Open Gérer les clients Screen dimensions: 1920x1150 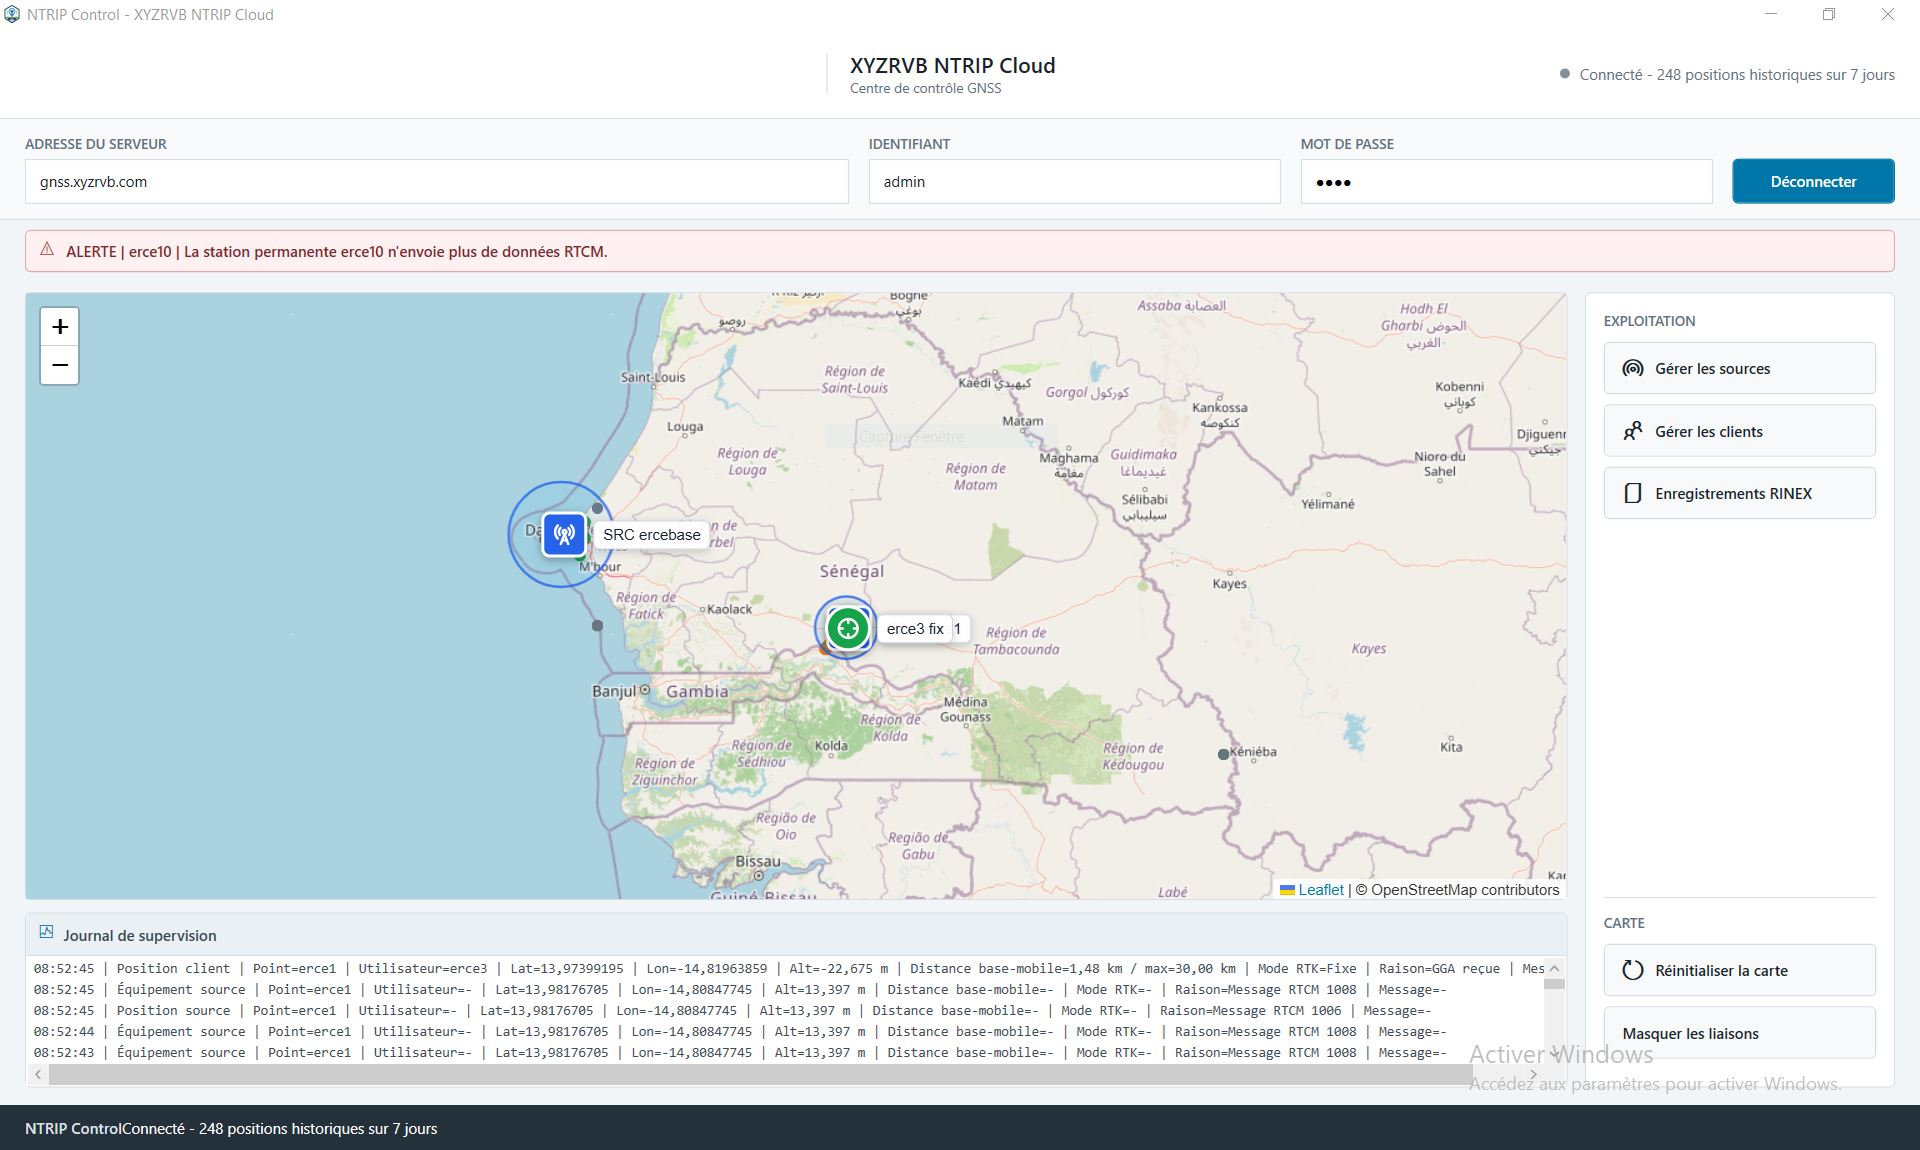pyautogui.click(x=1739, y=431)
